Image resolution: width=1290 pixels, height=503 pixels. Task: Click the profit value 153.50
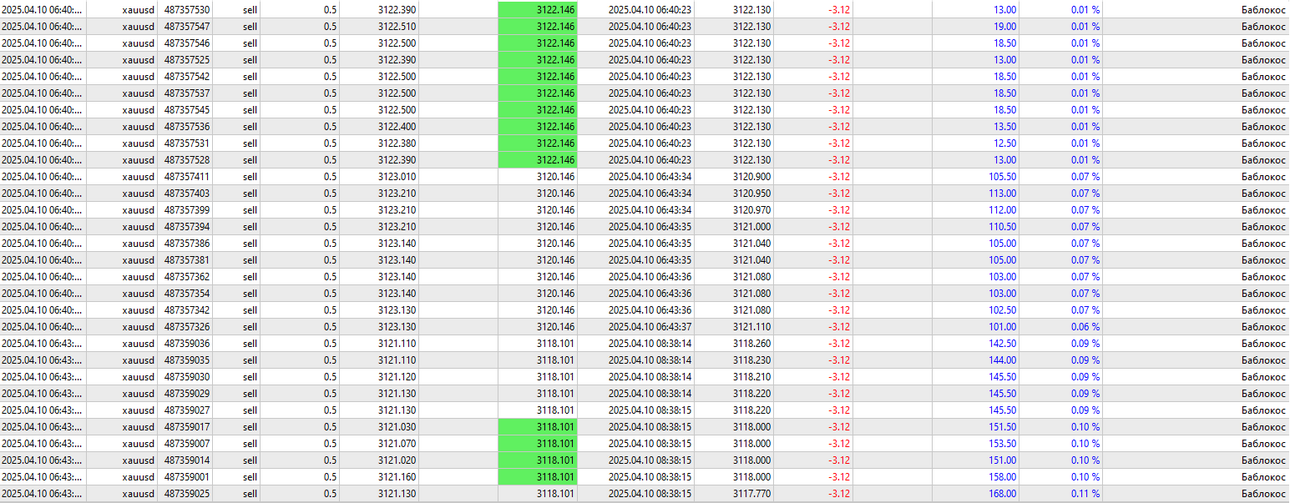point(1002,443)
